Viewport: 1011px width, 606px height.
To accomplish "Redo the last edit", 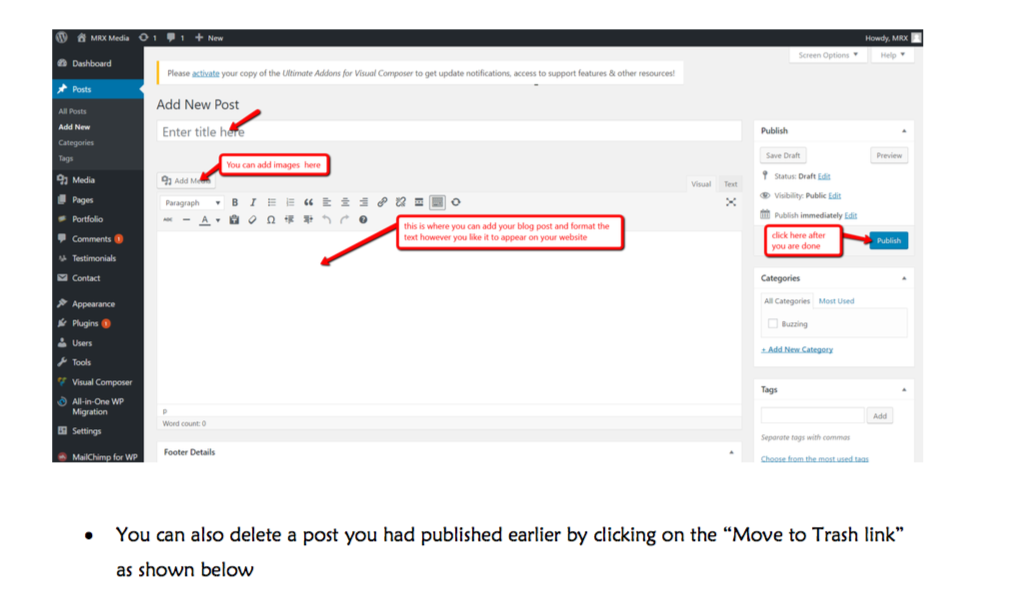I will [x=345, y=220].
